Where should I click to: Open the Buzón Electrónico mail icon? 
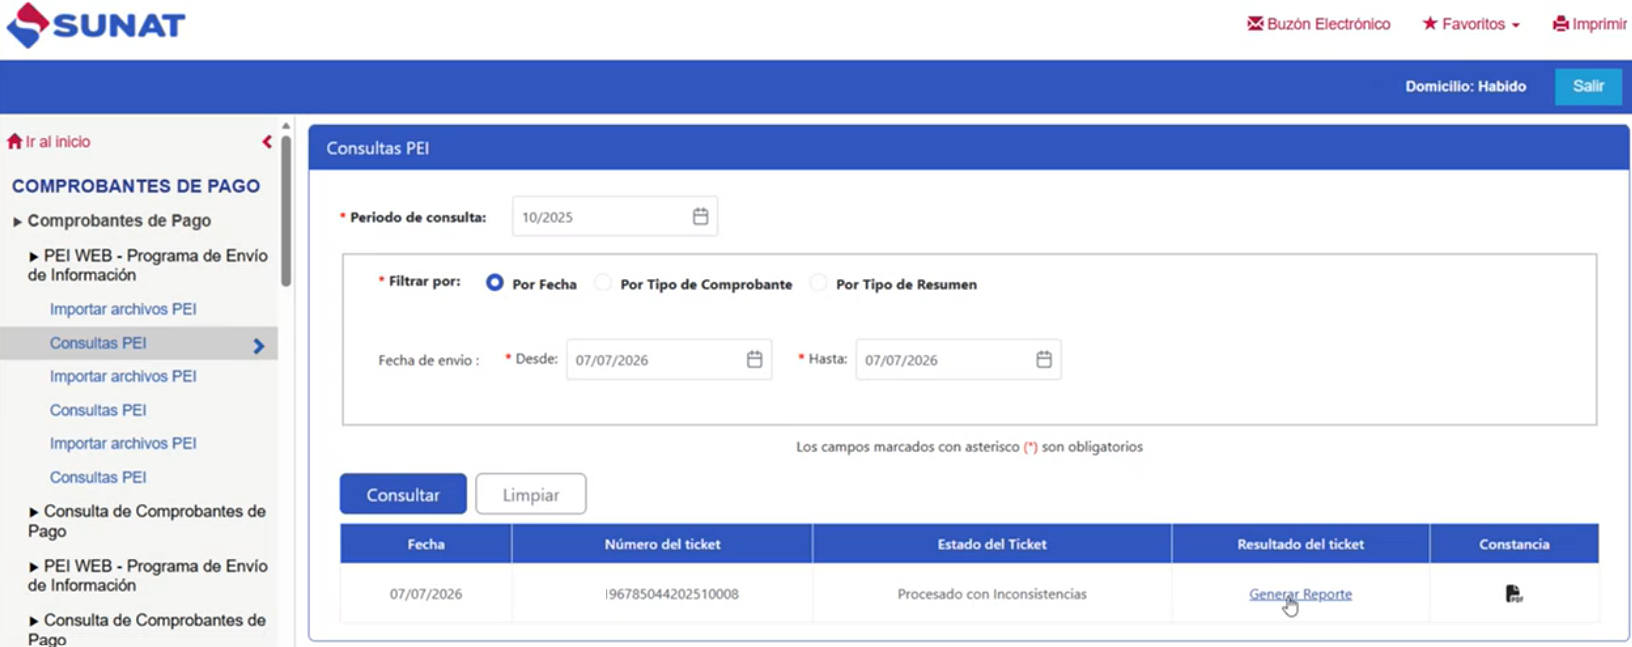1255,23
